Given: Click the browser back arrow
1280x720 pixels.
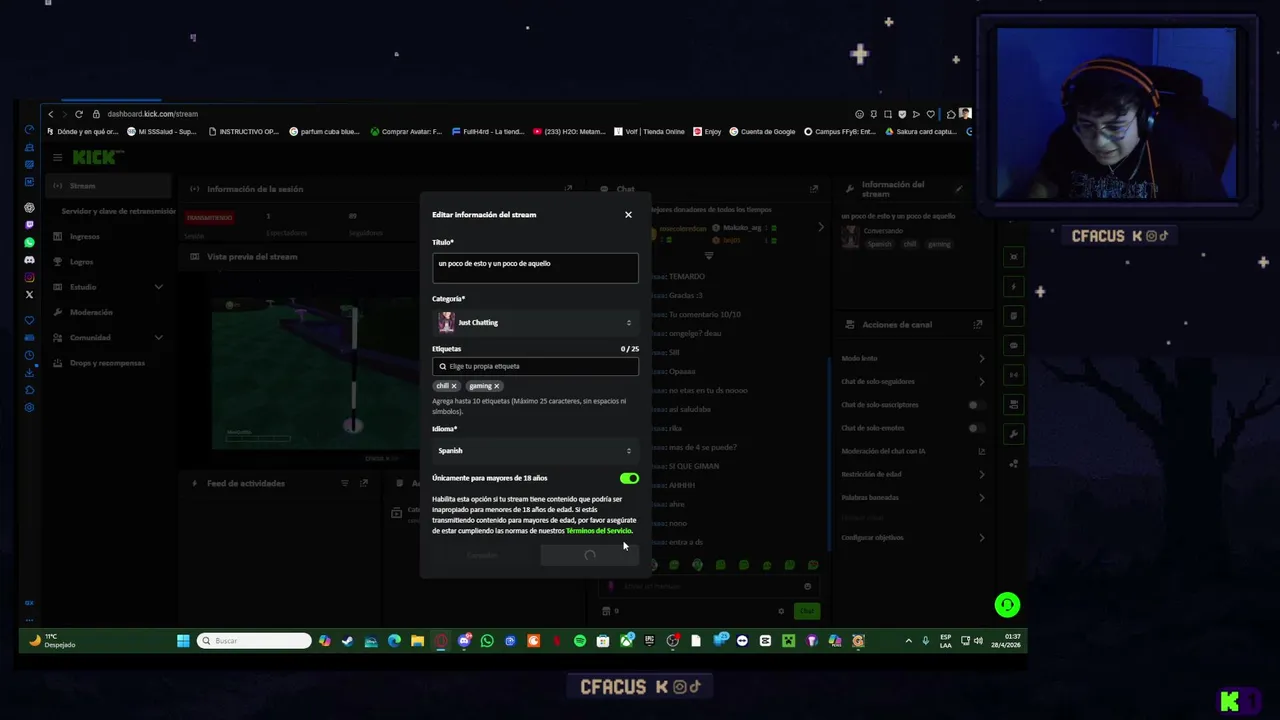Looking at the screenshot, I should click(x=51, y=114).
